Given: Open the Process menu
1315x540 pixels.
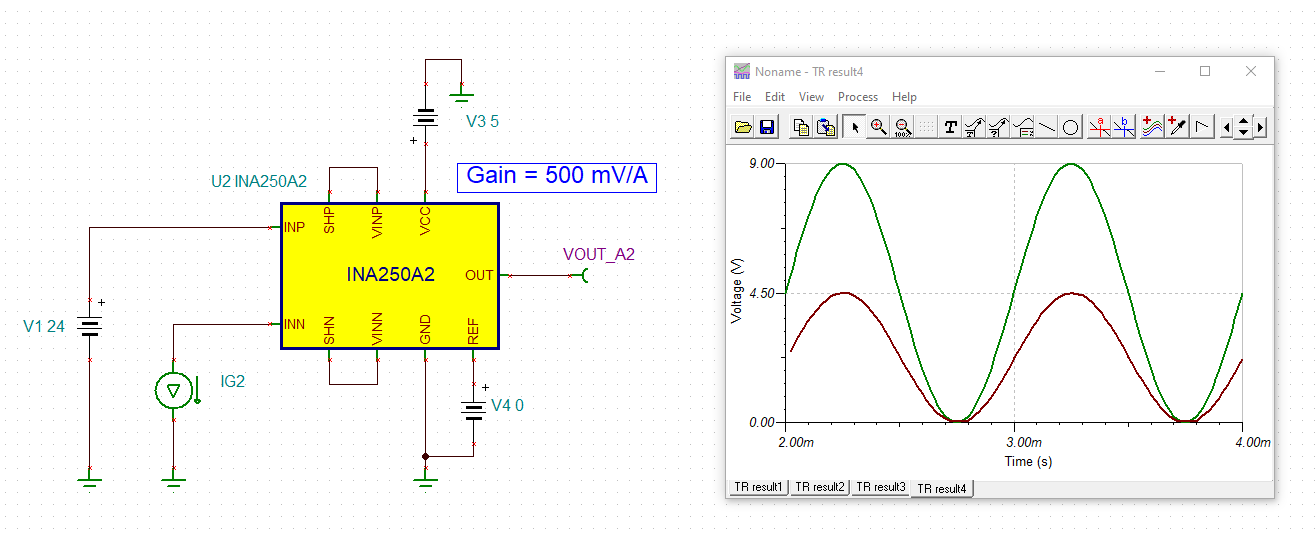Looking at the screenshot, I should [858, 97].
